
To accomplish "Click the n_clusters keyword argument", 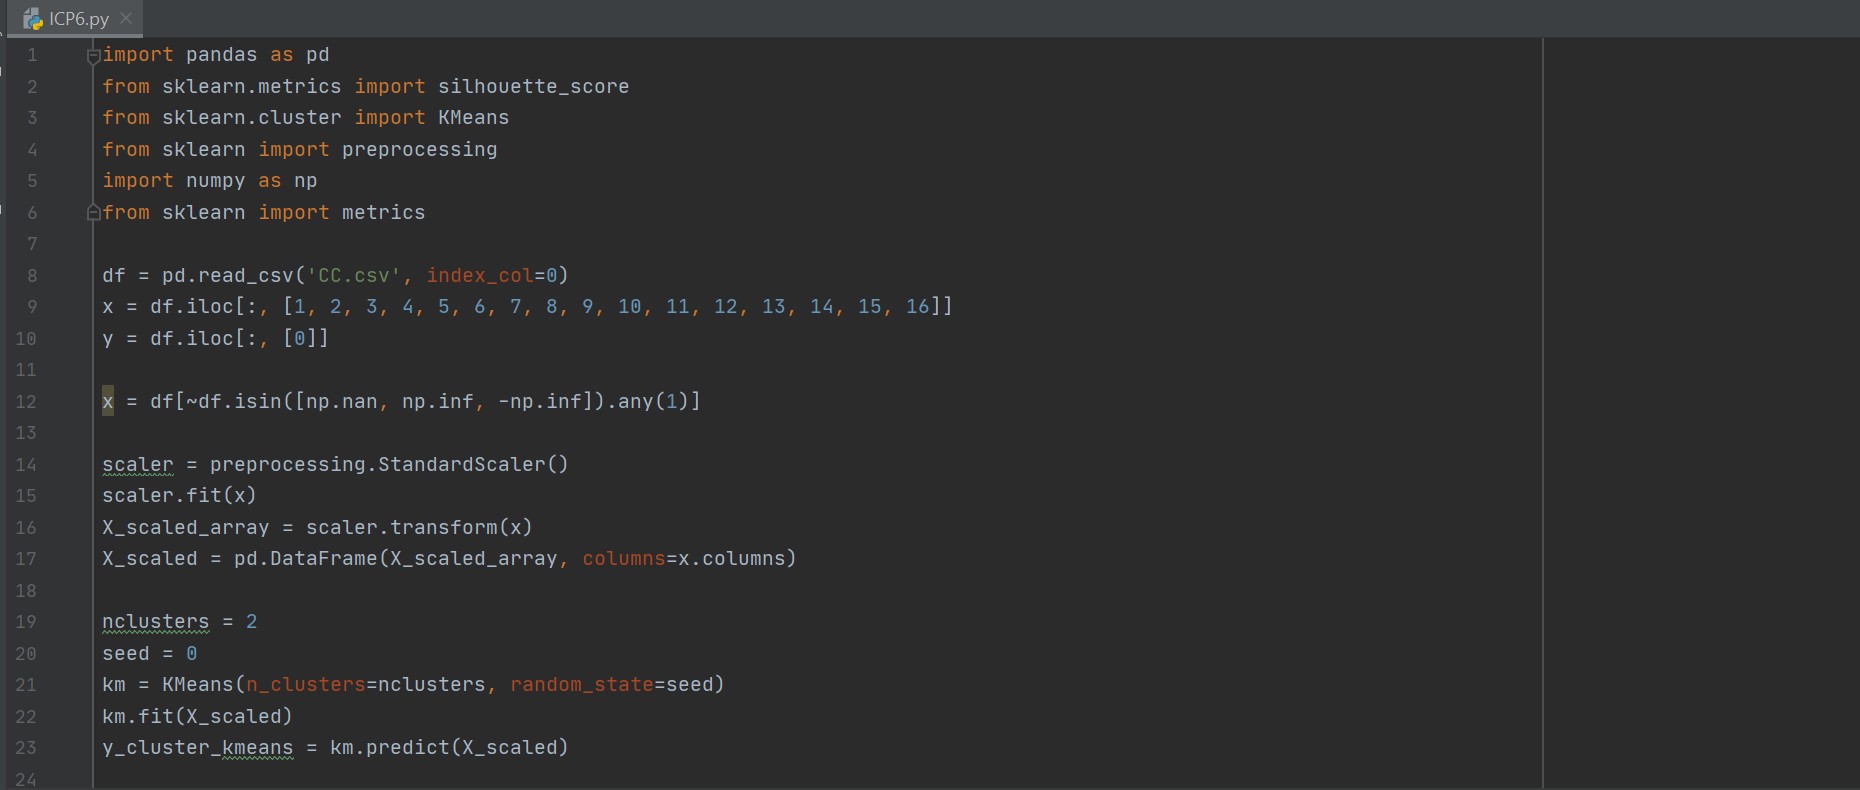I will click(306, 685).
